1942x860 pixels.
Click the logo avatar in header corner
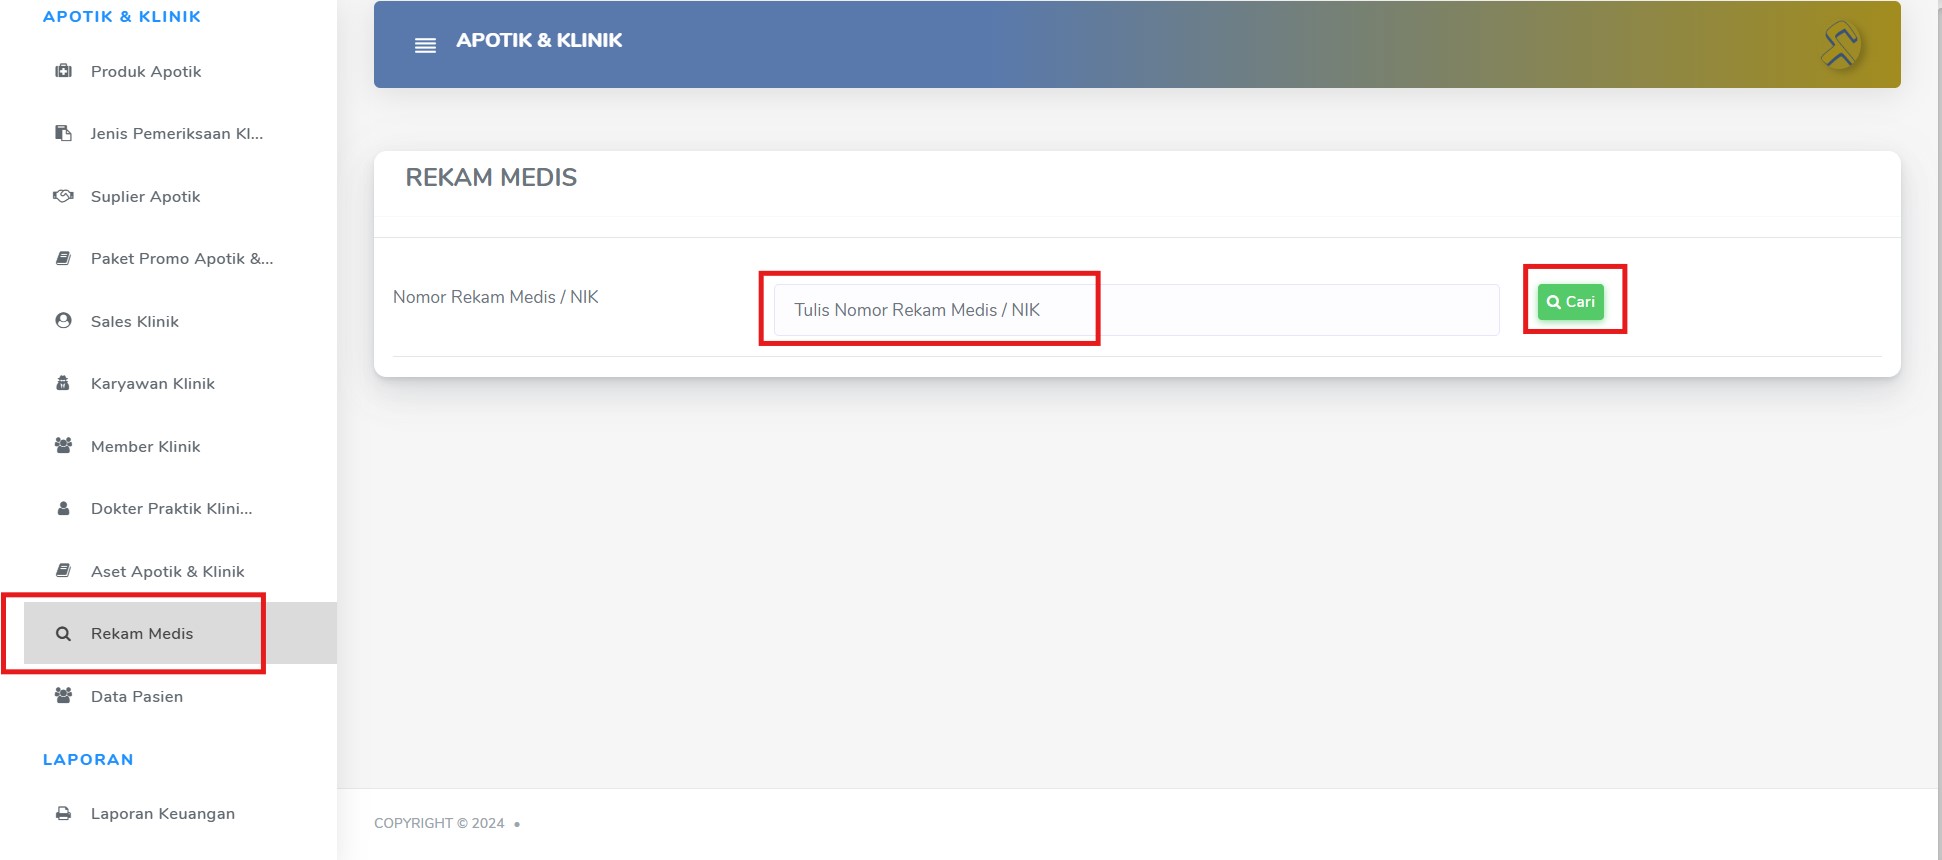pyautogui.click(x=1840, y=45)
